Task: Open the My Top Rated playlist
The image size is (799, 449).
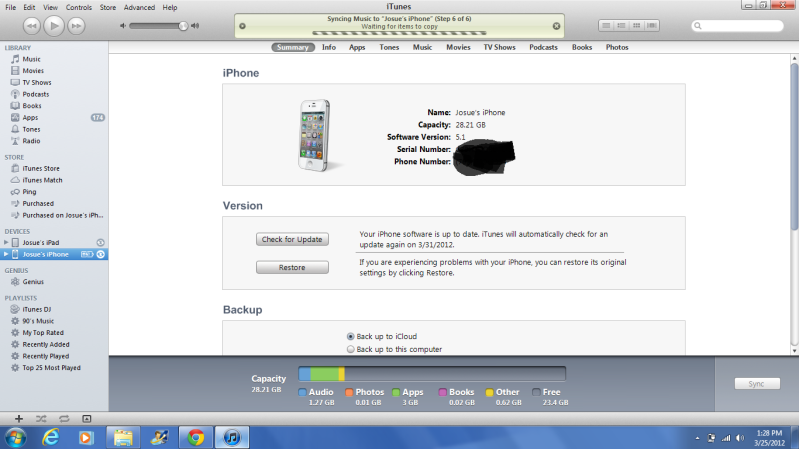Action: click(x=43, y=333)
